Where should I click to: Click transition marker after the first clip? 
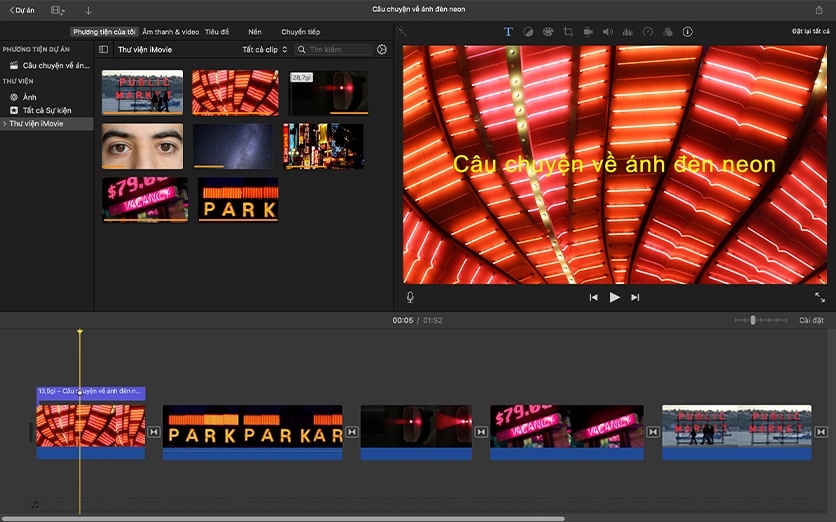(x=154, y=432)
